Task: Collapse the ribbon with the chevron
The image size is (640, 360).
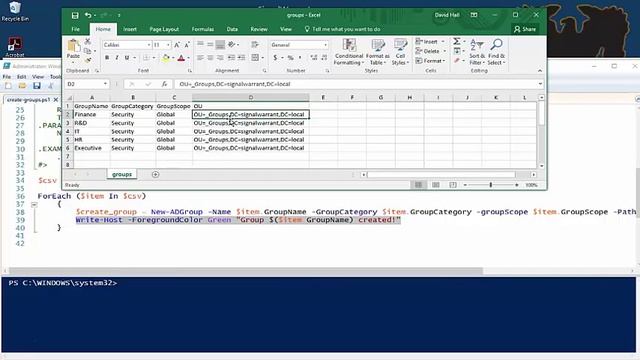Action: click(x=540, y=71)
